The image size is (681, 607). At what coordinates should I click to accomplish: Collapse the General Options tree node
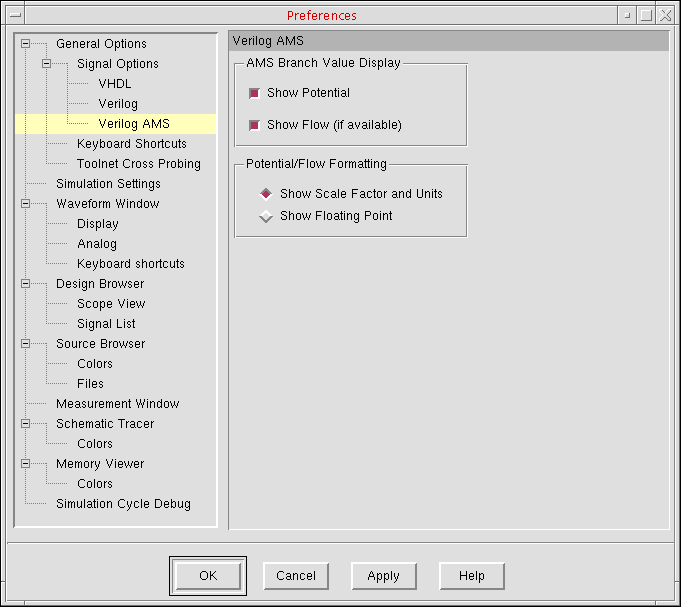tap(26, 43)
